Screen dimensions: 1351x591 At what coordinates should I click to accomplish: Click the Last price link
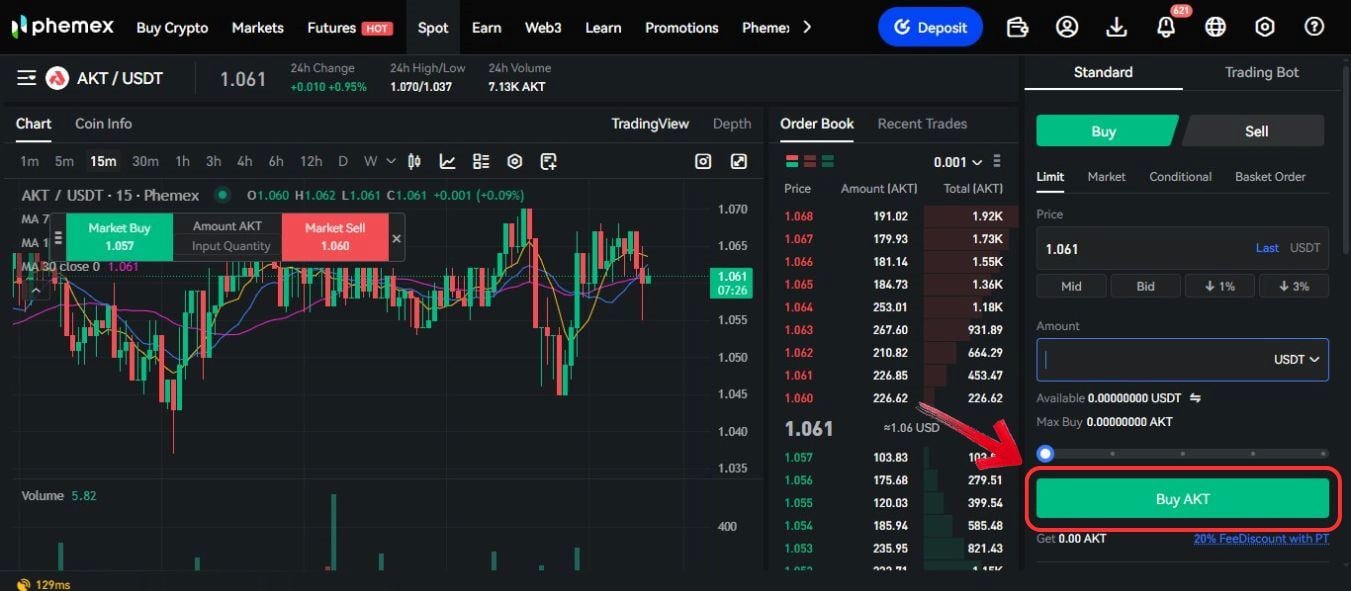(1267, 248)
